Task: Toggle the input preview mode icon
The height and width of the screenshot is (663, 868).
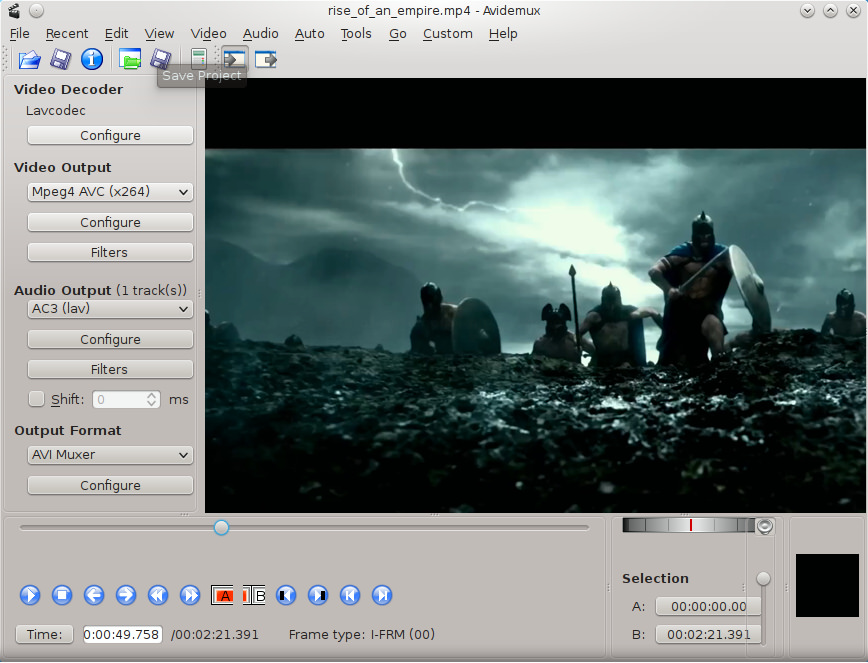Action: [235, 59]
